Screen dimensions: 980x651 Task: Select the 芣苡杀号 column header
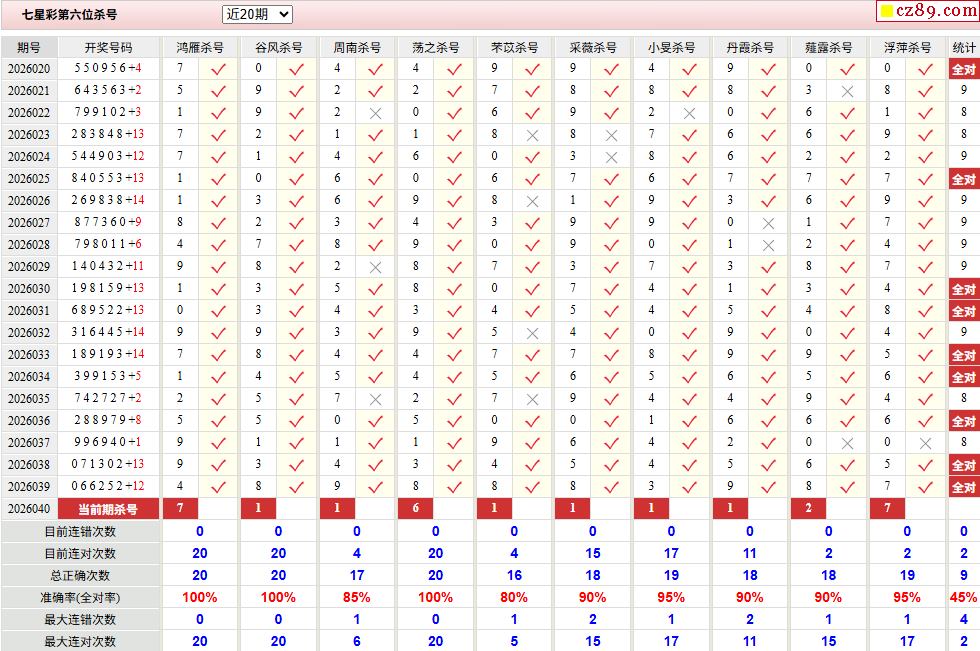pos(514,47)
